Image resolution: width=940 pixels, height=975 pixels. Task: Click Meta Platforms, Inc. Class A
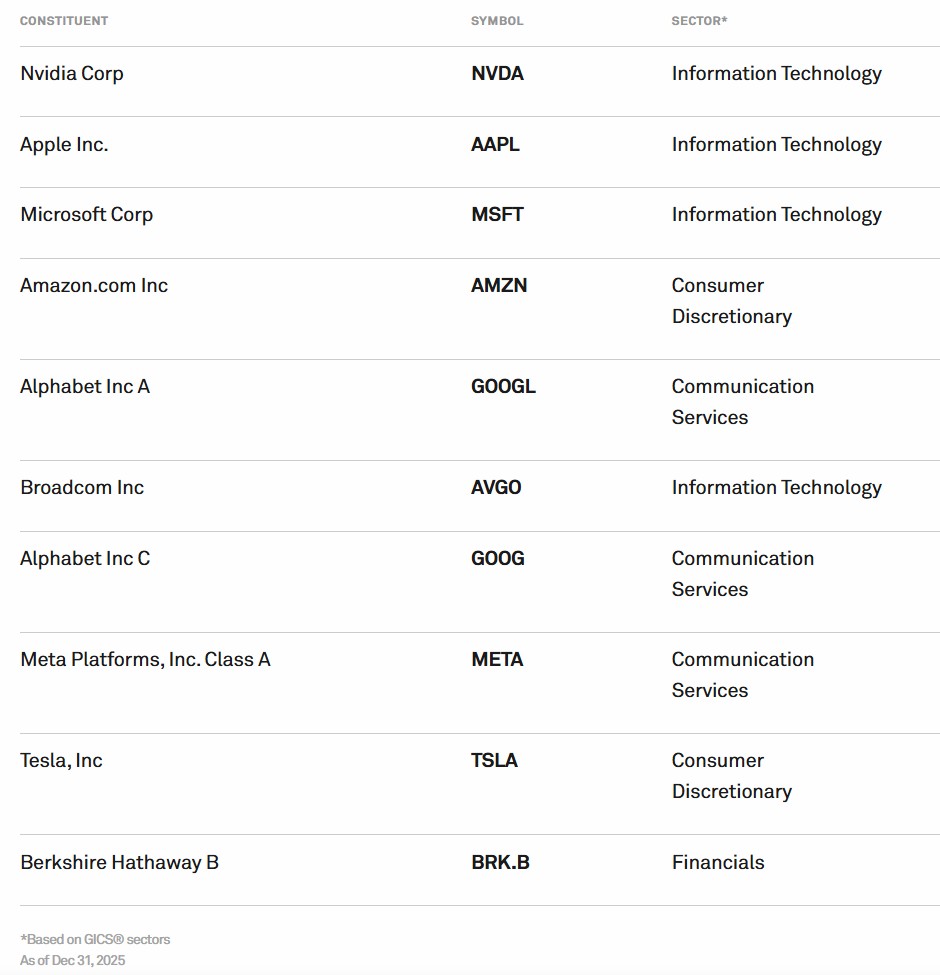coord(145,660)
